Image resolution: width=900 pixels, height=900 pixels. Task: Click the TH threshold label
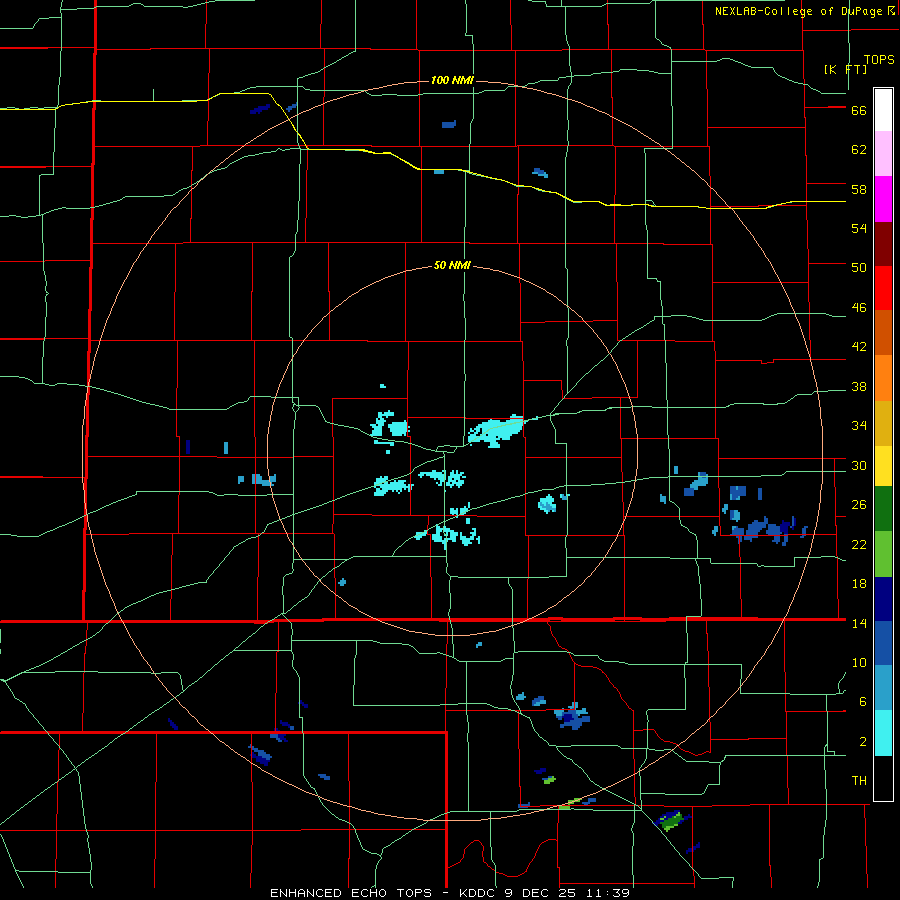859,781
